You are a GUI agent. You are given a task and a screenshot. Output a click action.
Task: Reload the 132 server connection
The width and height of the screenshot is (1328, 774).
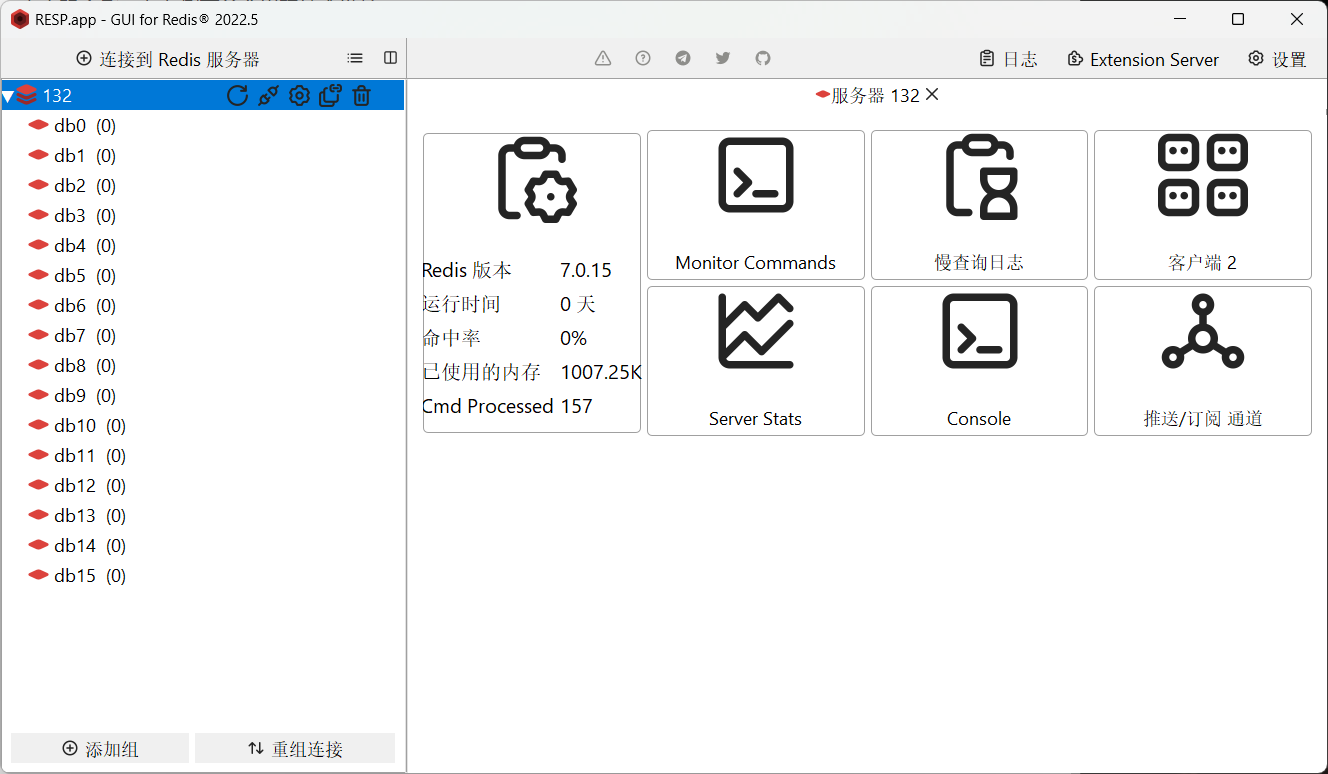point(237,95)
